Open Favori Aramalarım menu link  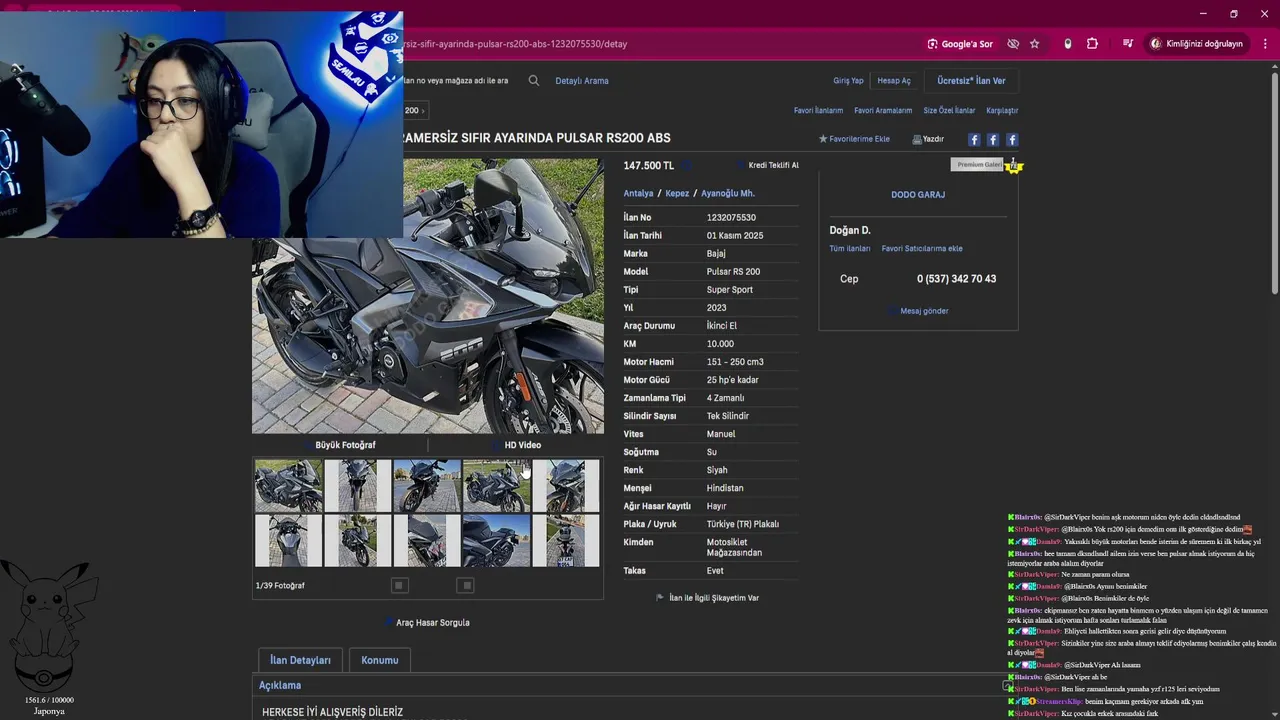click(x=883, y=111)
